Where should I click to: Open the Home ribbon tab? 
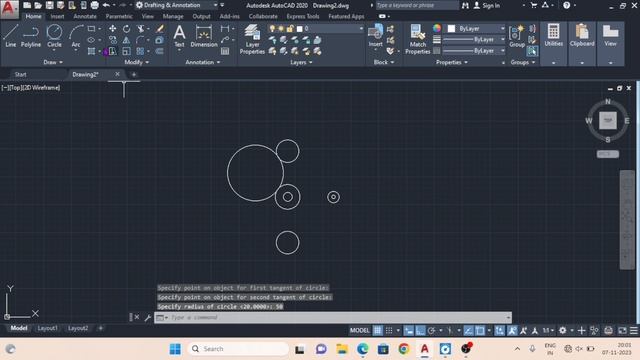33,16
